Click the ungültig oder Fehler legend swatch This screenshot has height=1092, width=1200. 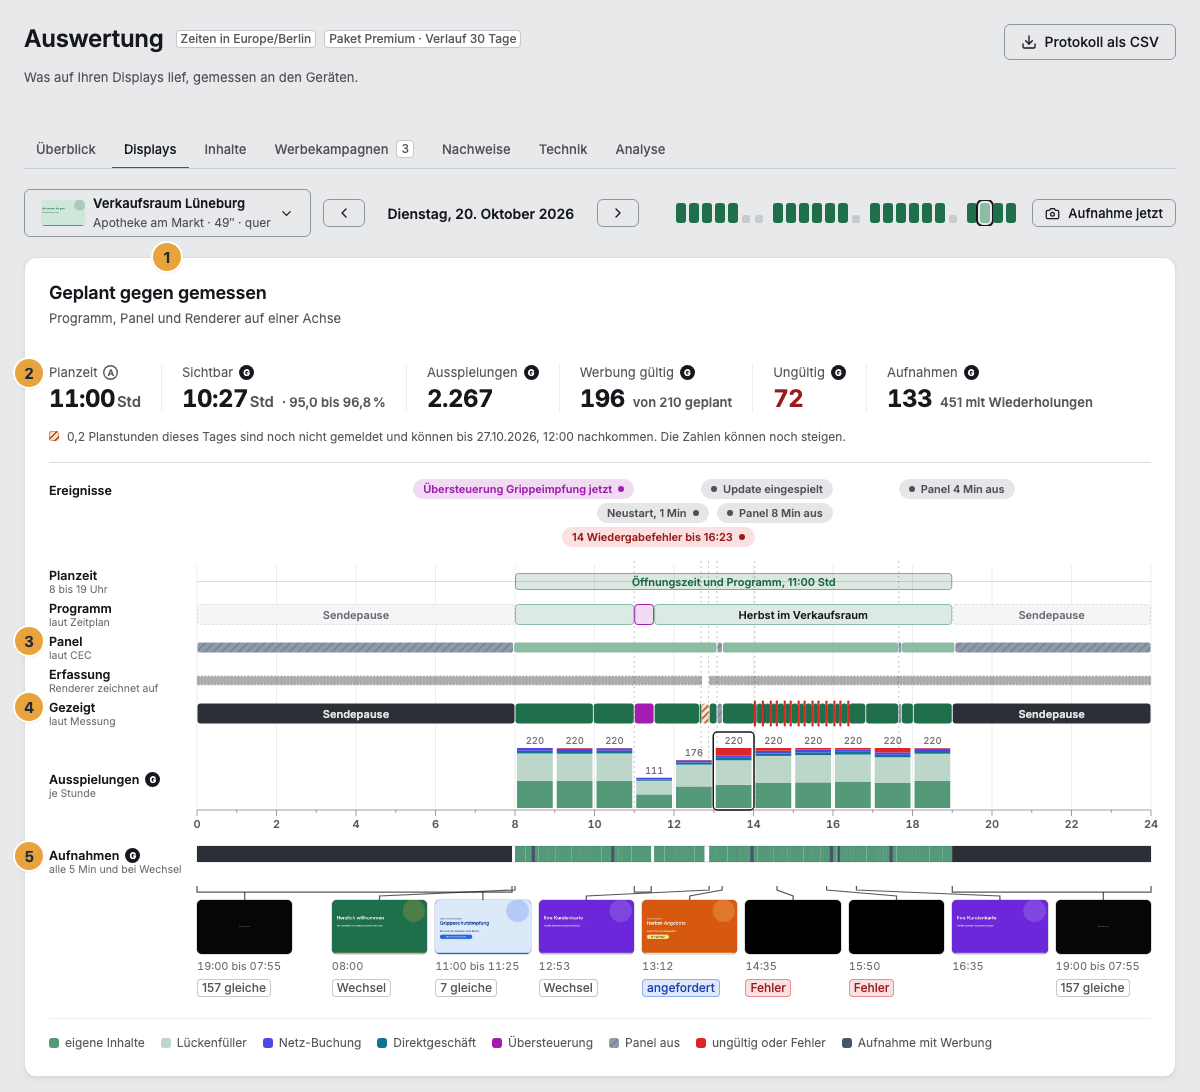[701, 1043]
